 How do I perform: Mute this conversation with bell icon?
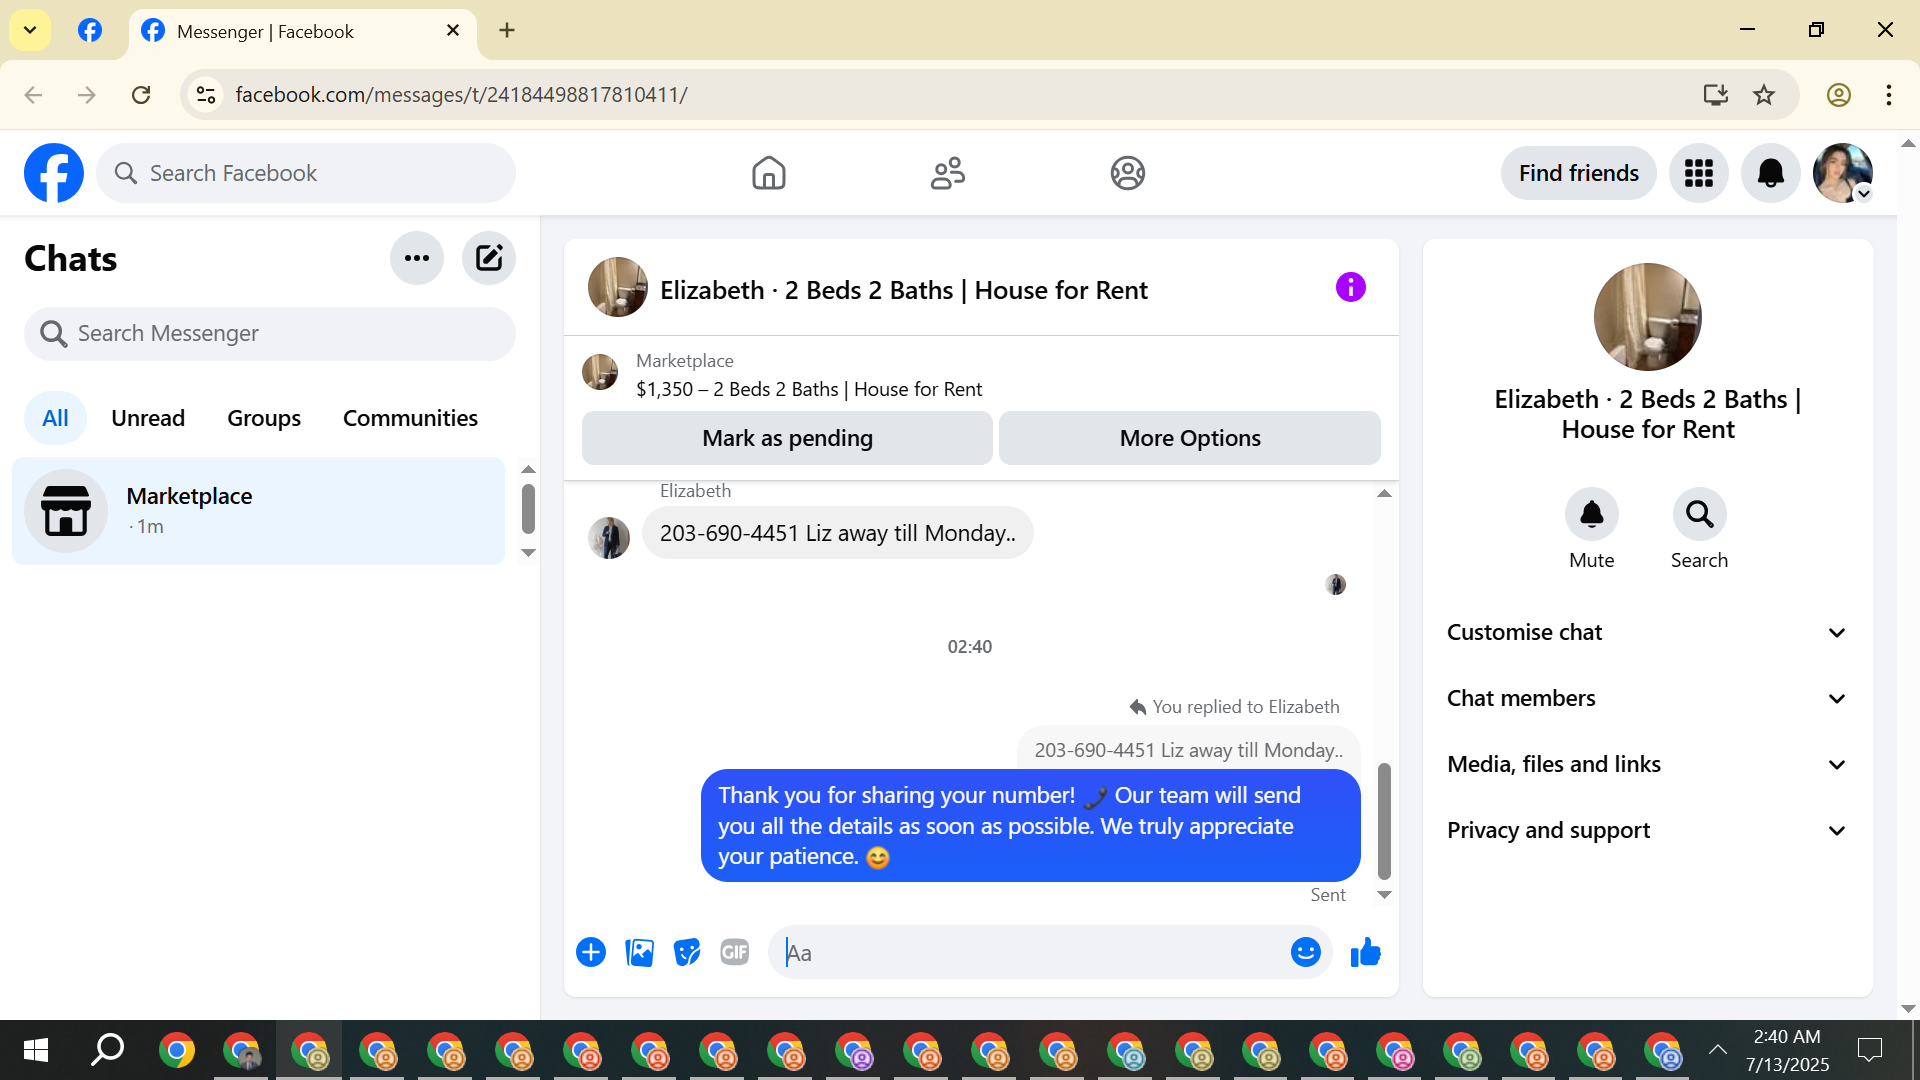click(x=1591, y=515)
